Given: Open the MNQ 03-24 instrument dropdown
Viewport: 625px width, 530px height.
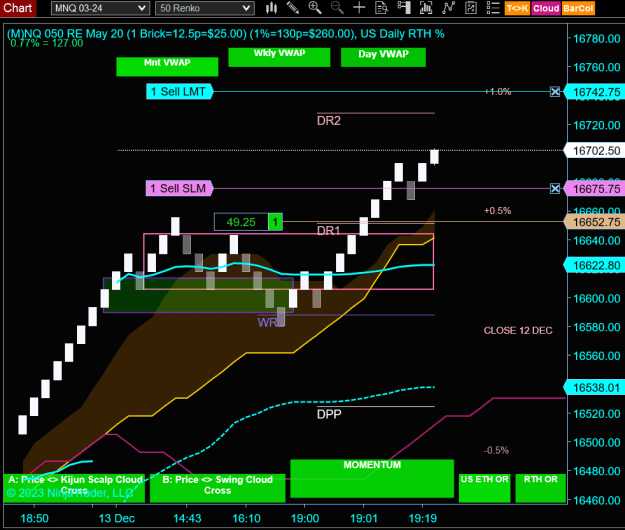Looking at the screenshot, I should (x=100, y=8).
